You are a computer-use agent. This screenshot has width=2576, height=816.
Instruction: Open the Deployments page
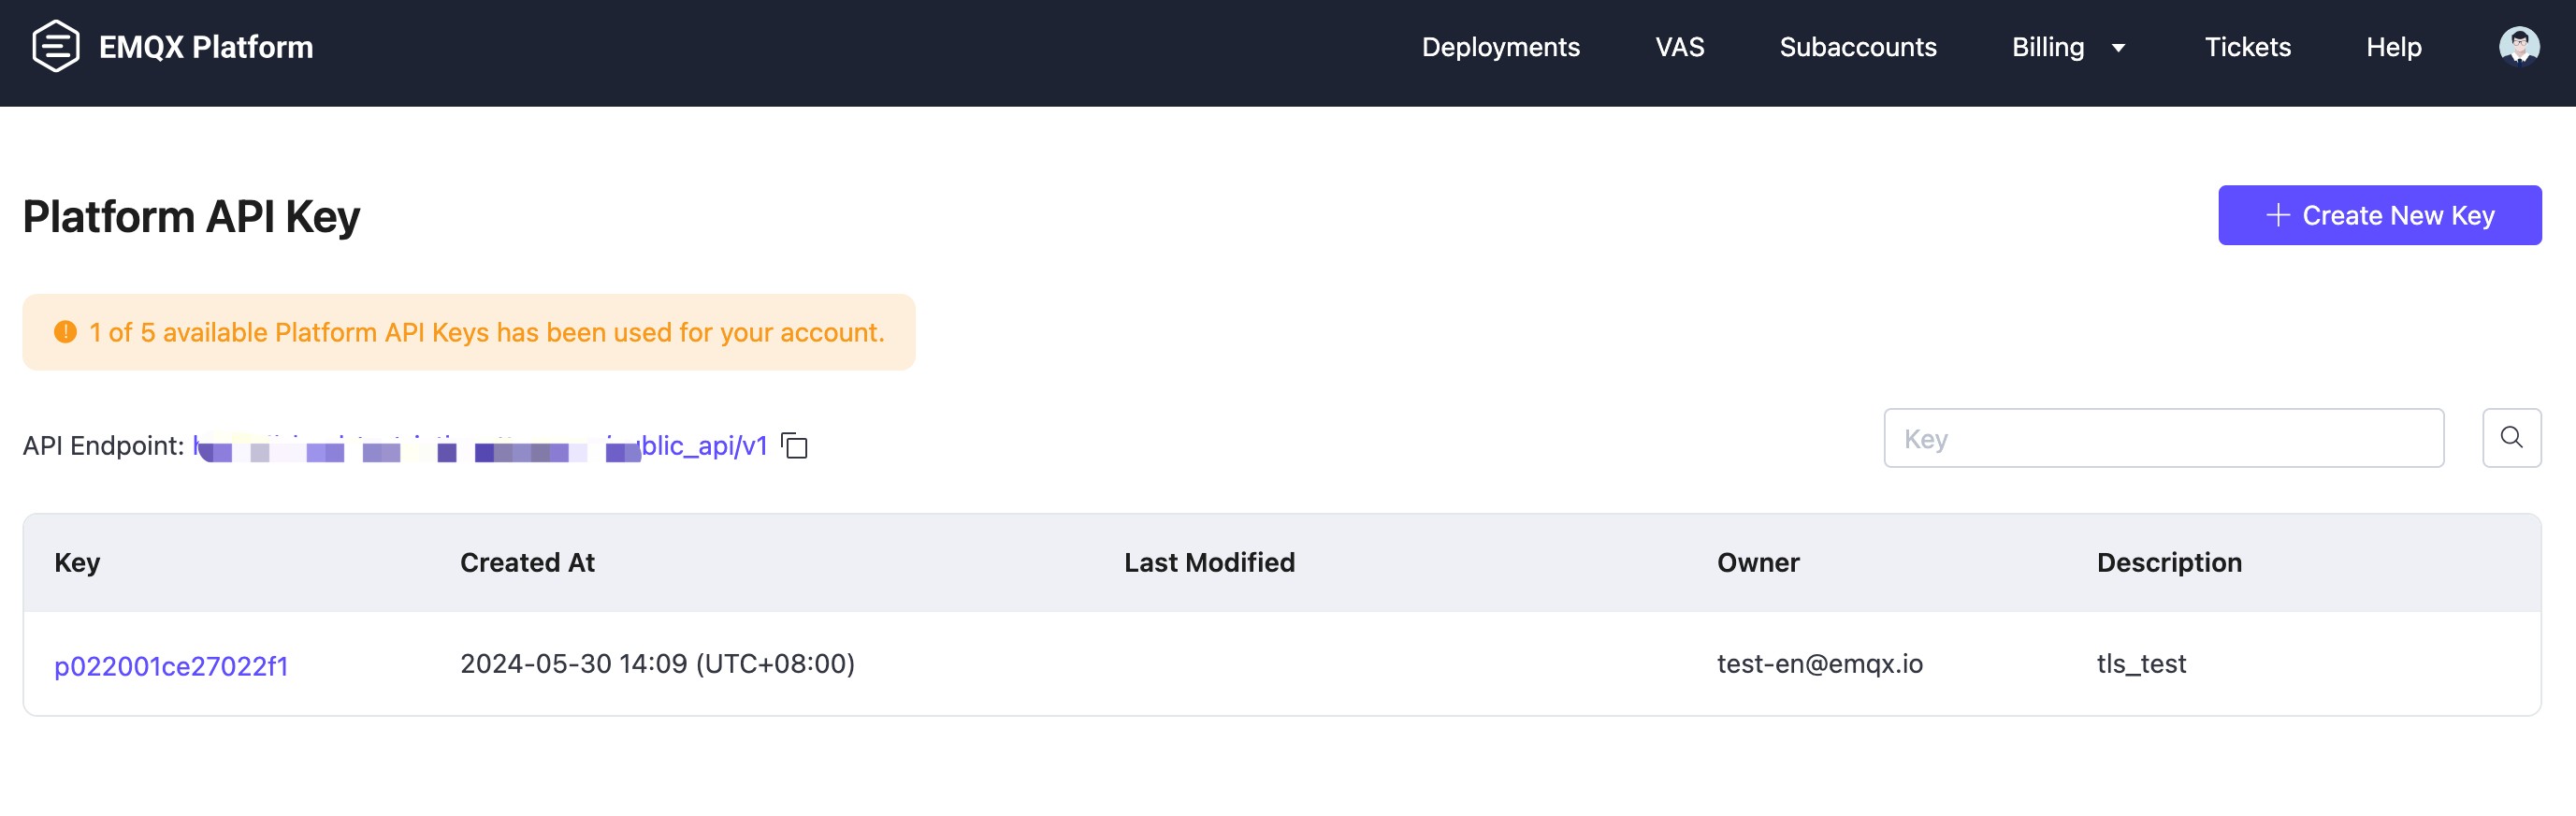pyautogui.click(x=1500, y=47)
